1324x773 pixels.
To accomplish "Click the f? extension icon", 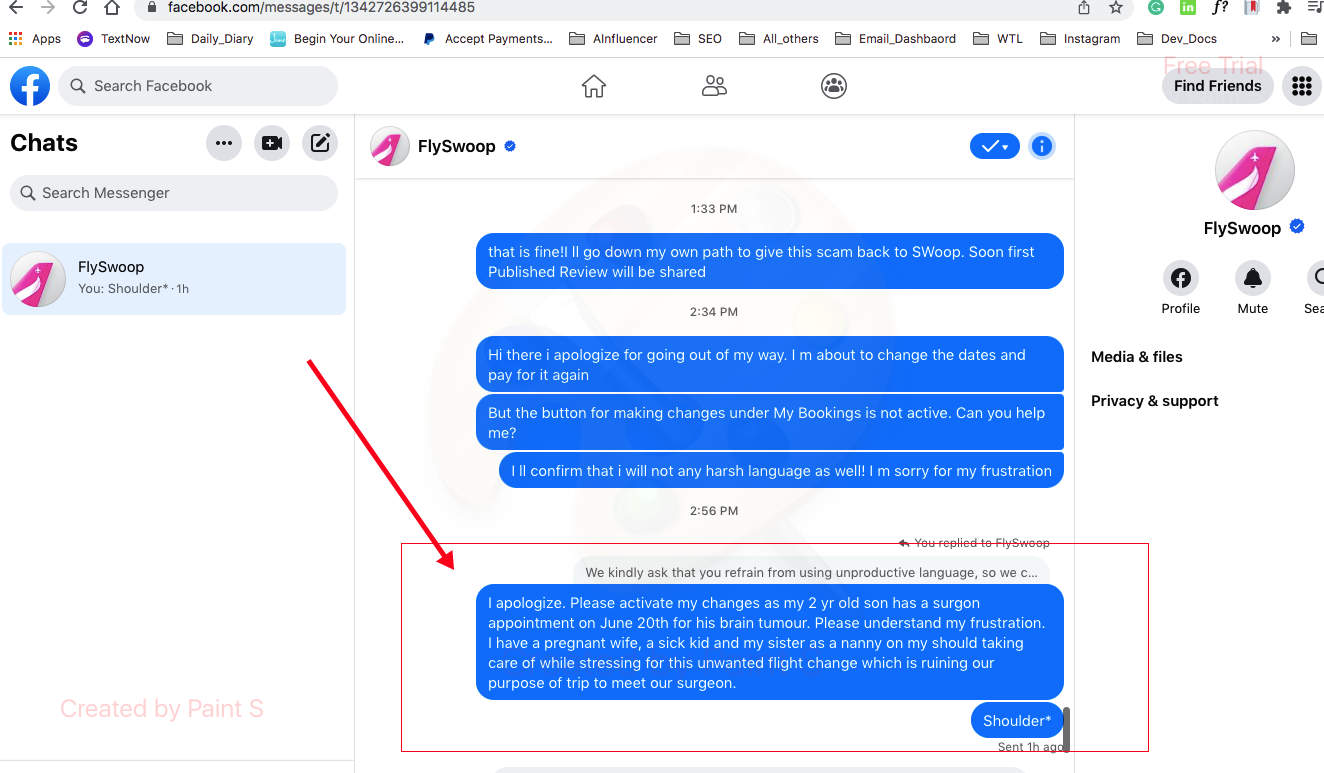I will 1220,8.
